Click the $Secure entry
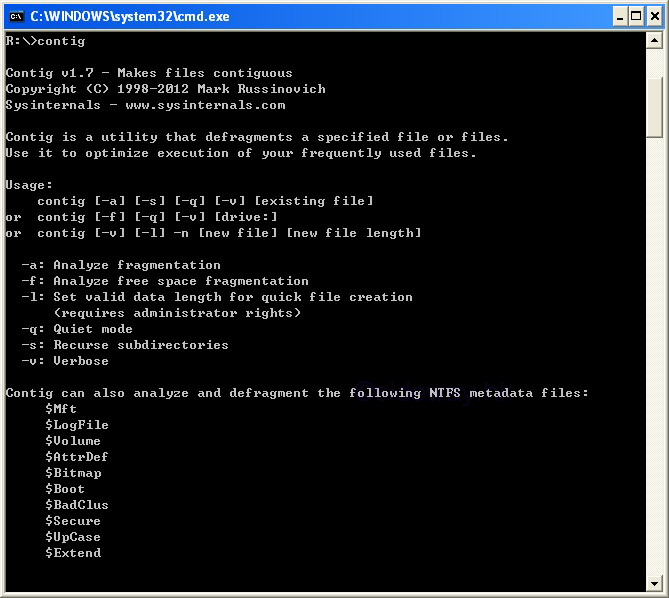 pyautogui.click(x=73, y=521)
